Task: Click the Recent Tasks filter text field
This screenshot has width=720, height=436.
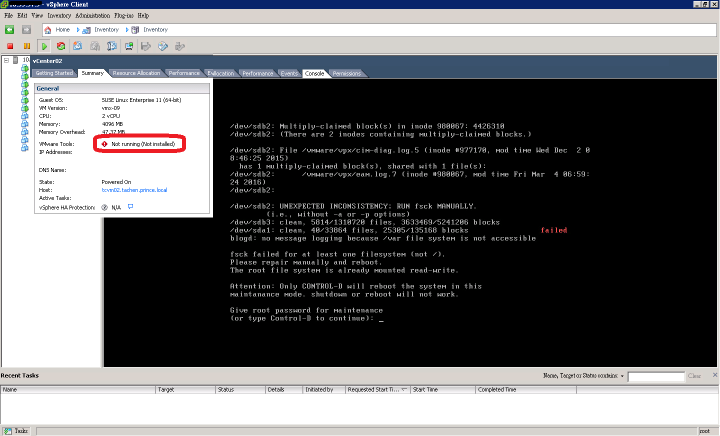Action: [656, 377]
